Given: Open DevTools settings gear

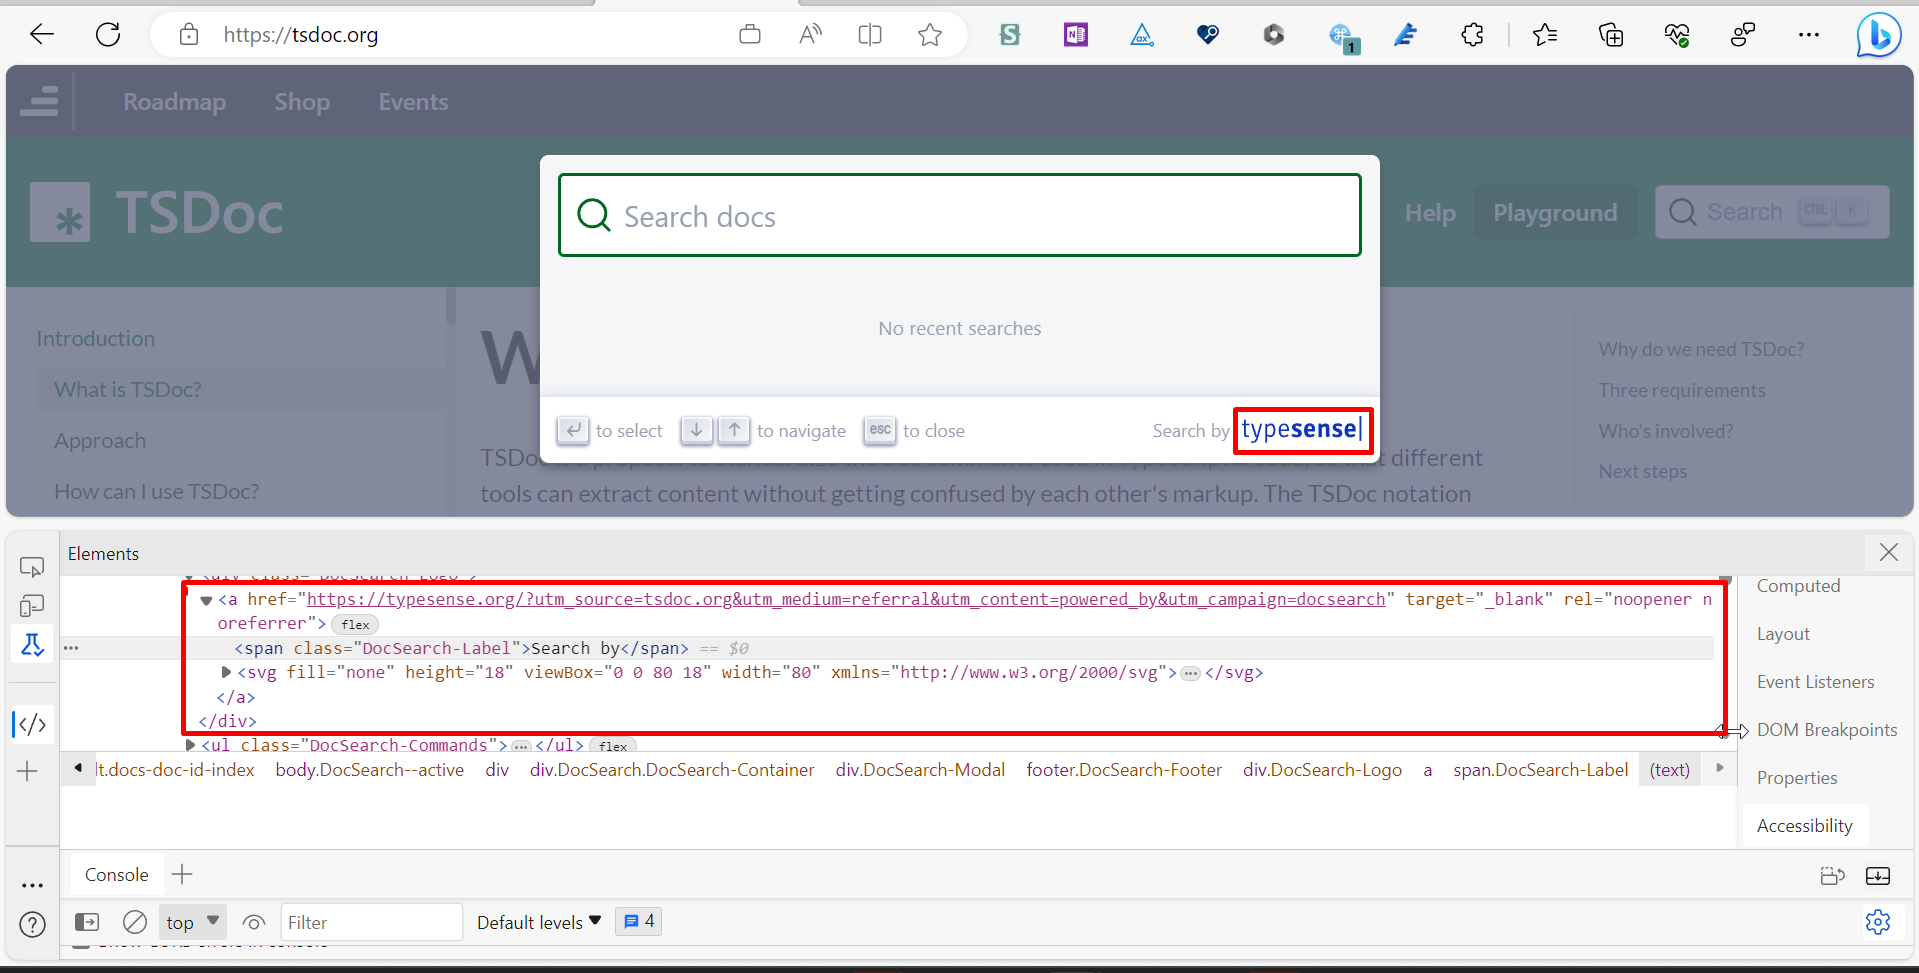Looking at the screenshot, I should 1877,922.
